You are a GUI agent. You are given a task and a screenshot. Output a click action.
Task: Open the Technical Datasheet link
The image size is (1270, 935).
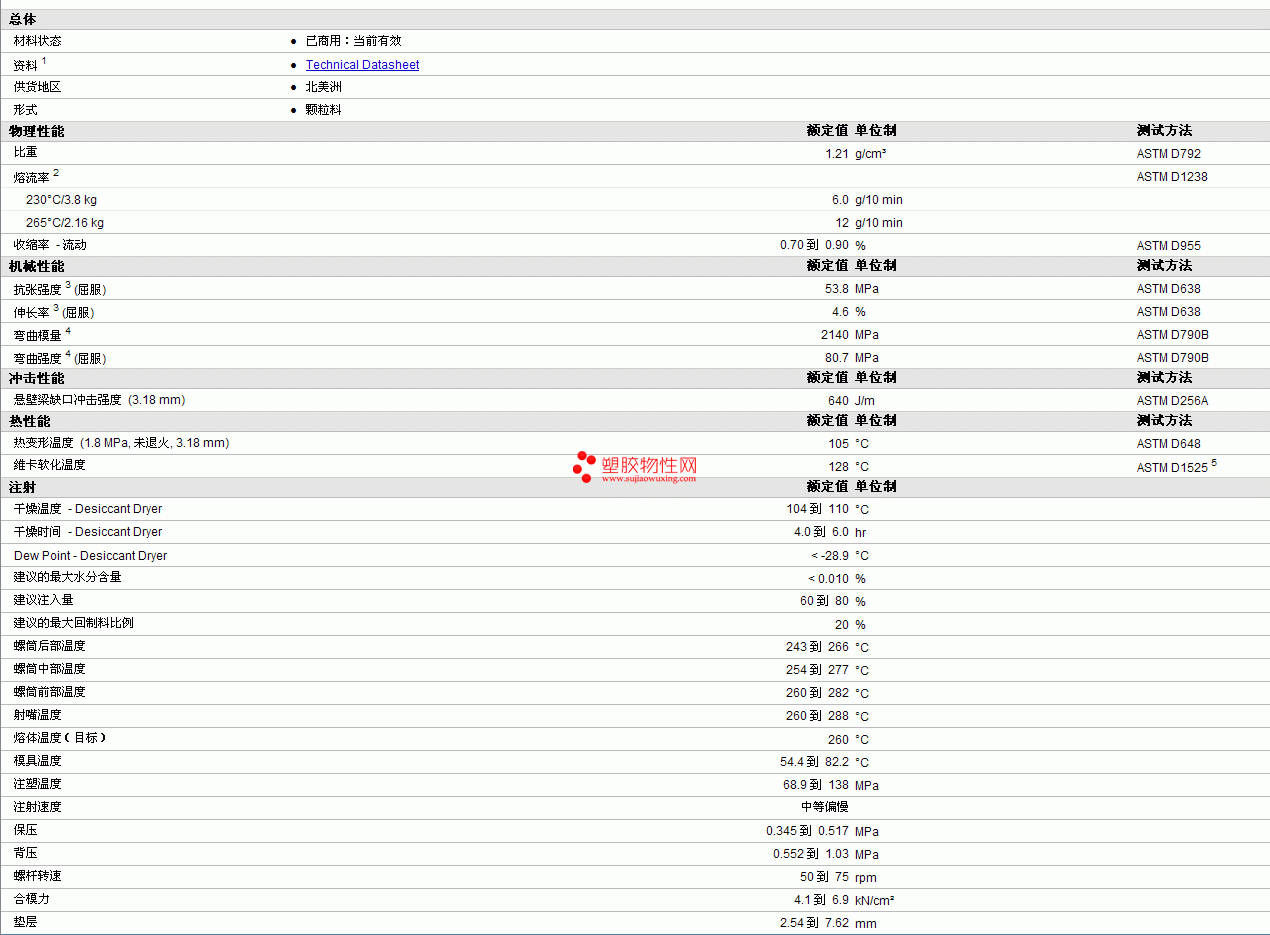pyautogui.click(x=362, y=65)
